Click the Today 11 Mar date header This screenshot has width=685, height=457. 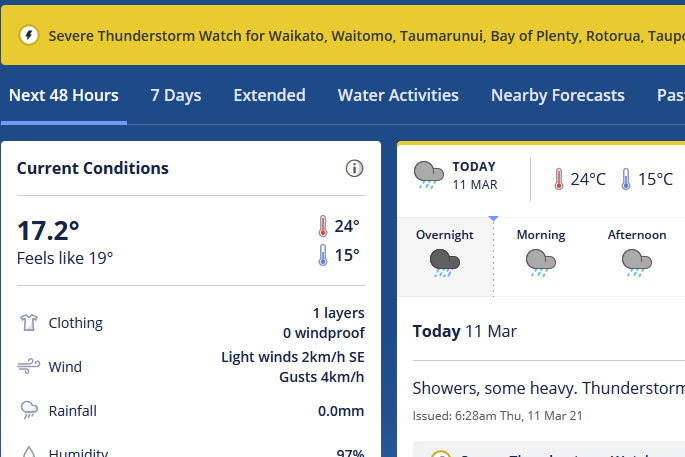464,331
